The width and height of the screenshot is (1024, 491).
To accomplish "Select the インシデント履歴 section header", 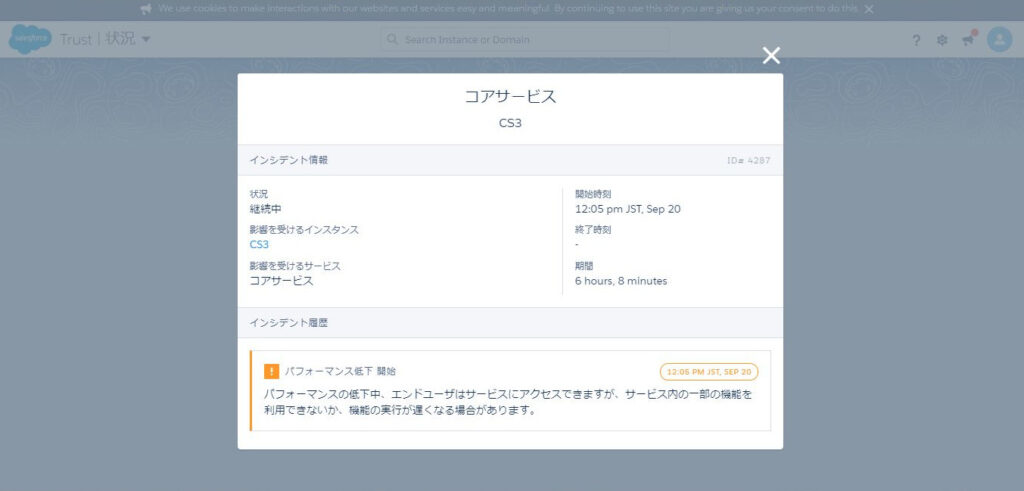I will coord(289,323).
